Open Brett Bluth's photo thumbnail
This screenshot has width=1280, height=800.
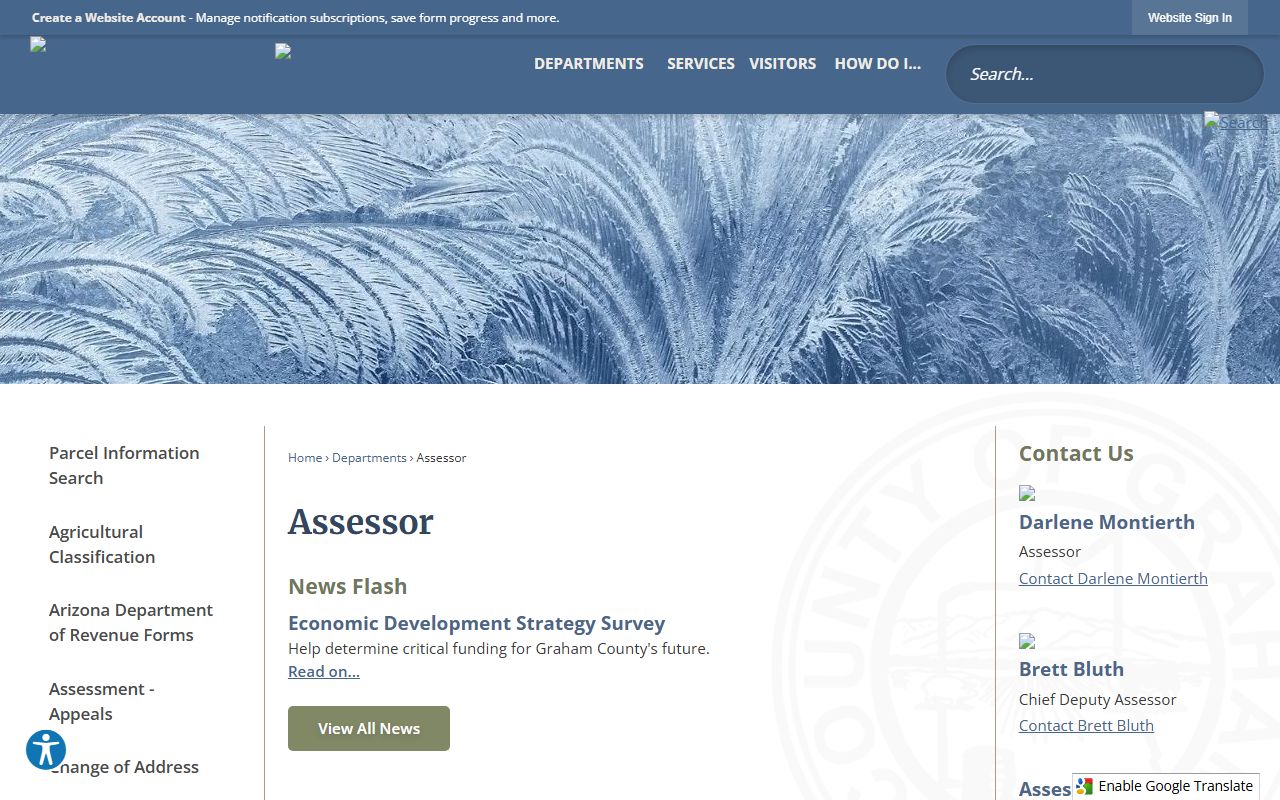[x=1027, y=641]
